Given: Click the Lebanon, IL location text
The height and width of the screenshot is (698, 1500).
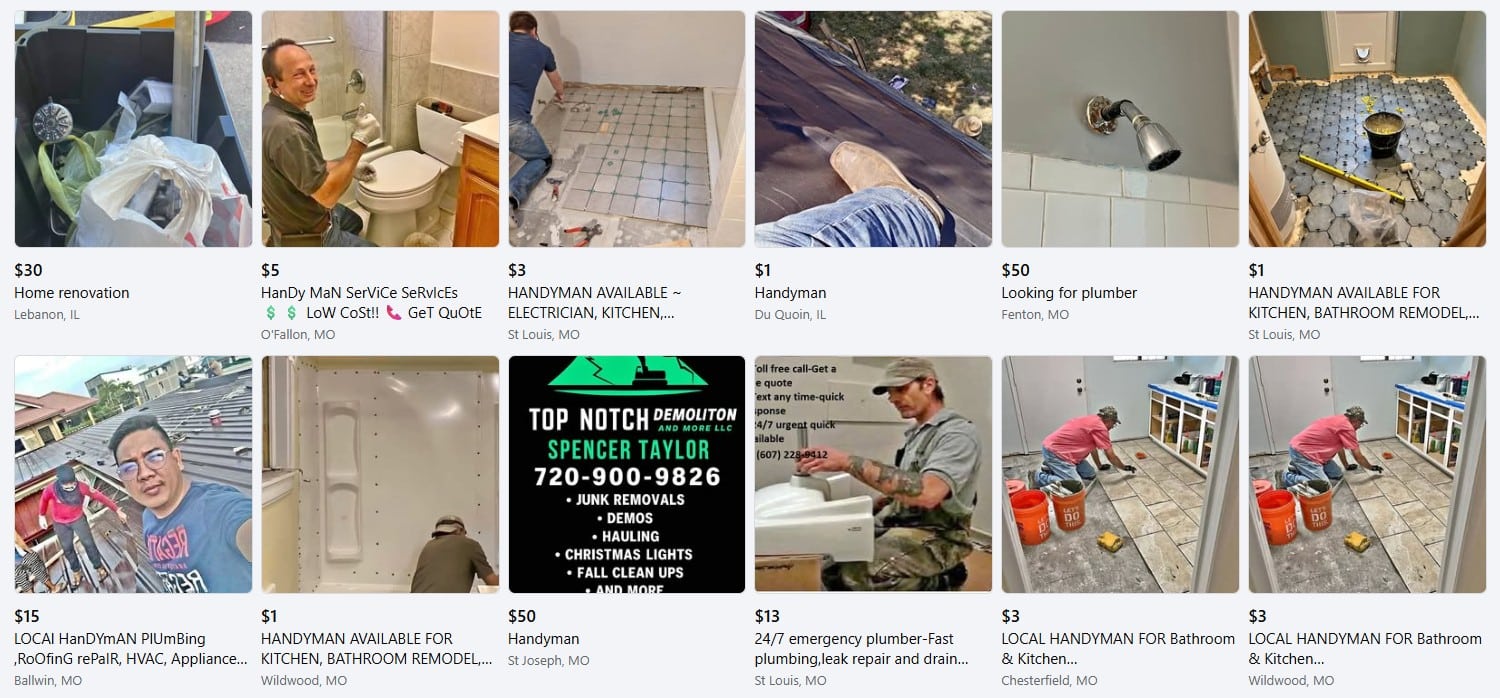Looking at the screenshot, I should [47, 314].
